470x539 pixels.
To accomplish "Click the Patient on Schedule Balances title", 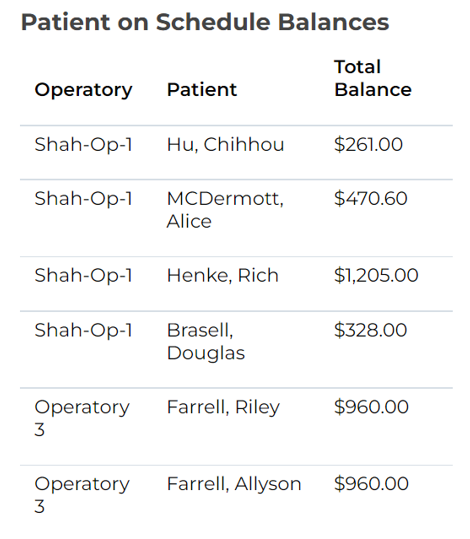I will click(205, 22).
